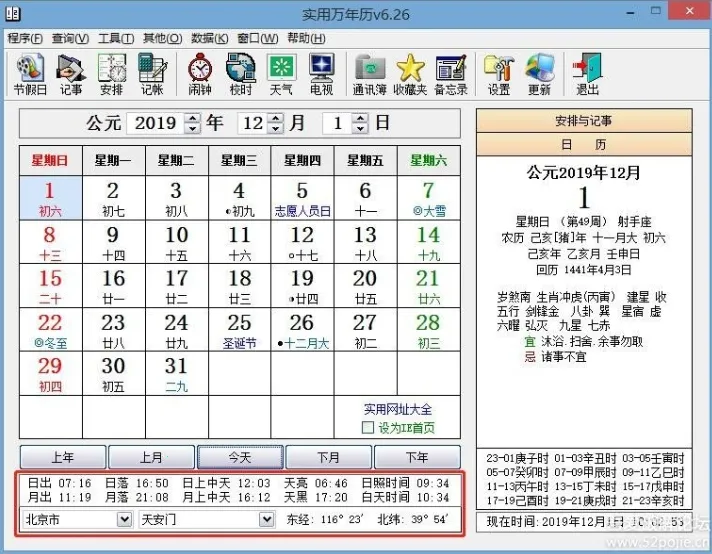Image resolution: width=712 pixels, height=554 pixels.
Task: Select December 30 初五 in calendar
Action: click(114, 373)
